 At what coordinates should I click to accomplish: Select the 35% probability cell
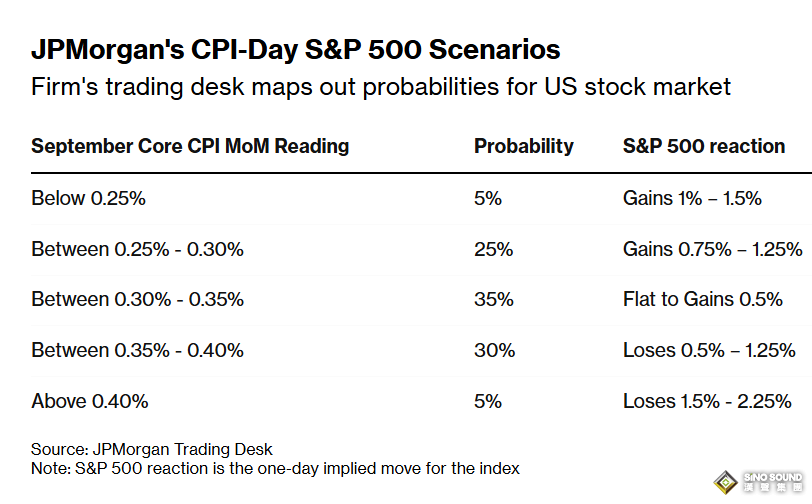[x=494, y=299]
